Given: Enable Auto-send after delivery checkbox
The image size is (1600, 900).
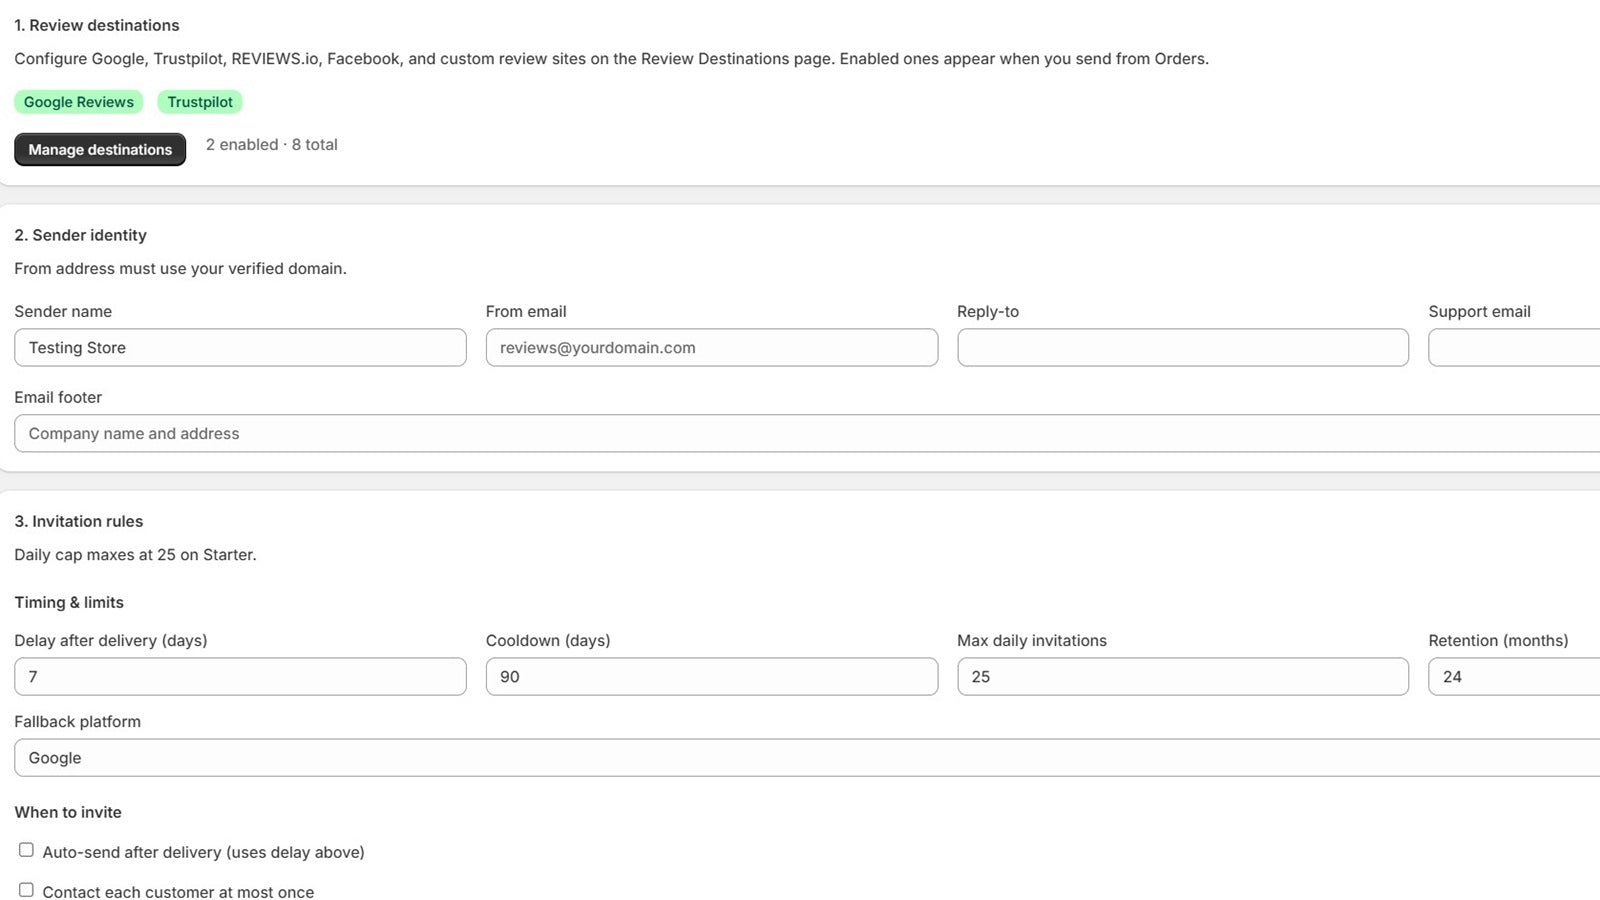Looking at the screenshot, I should click(26, 850).
